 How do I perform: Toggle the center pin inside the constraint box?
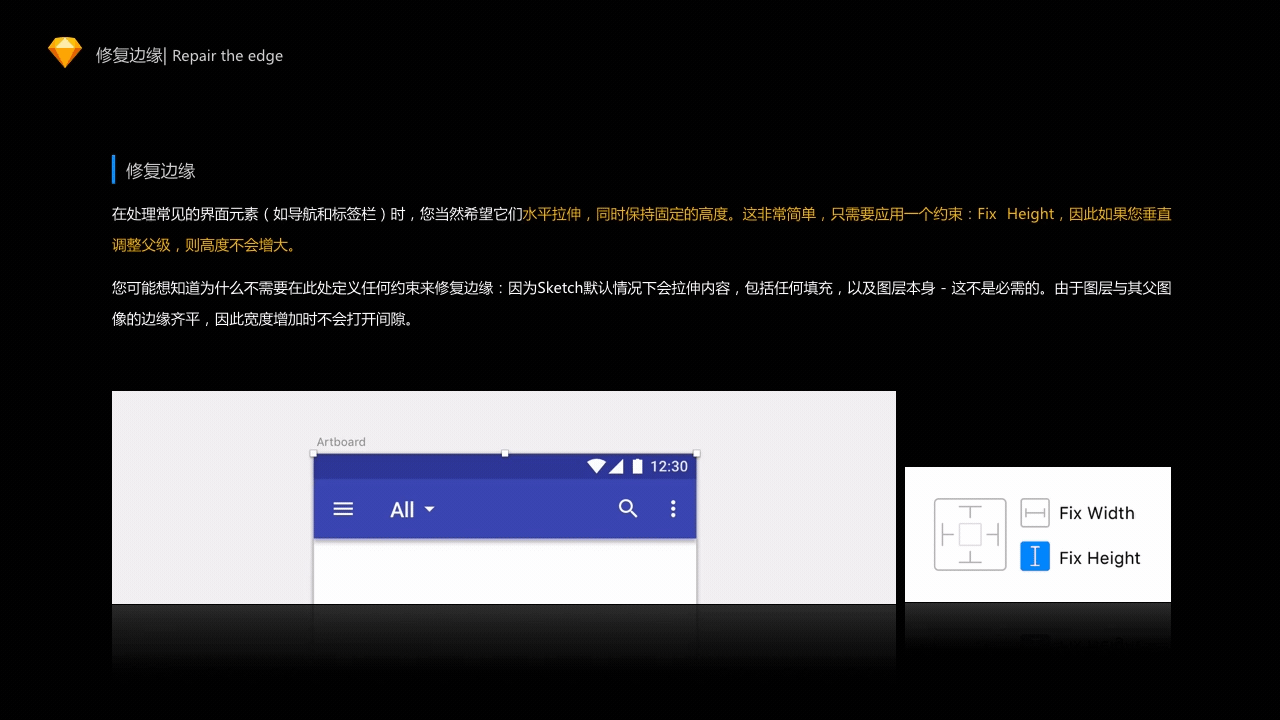(969, 534)
